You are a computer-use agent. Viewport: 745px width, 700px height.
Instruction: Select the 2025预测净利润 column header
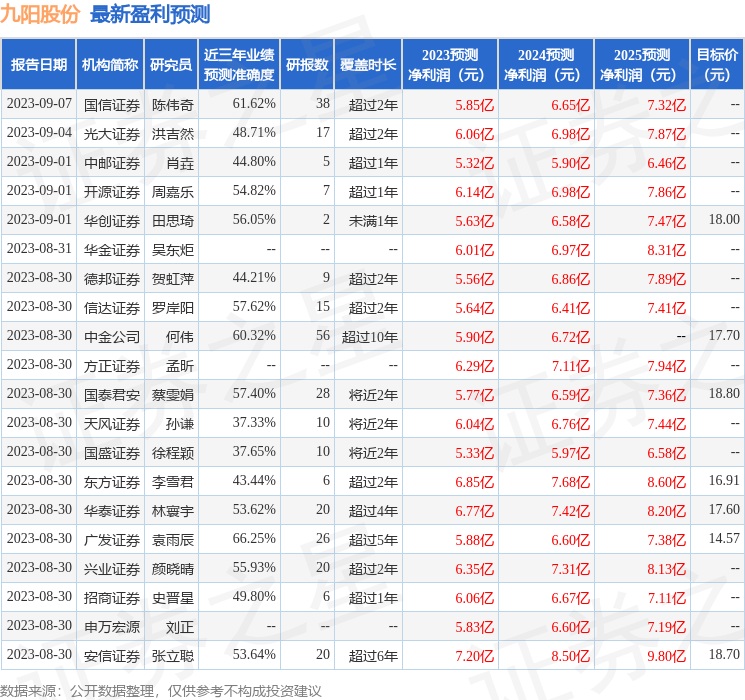coord(642,65)
